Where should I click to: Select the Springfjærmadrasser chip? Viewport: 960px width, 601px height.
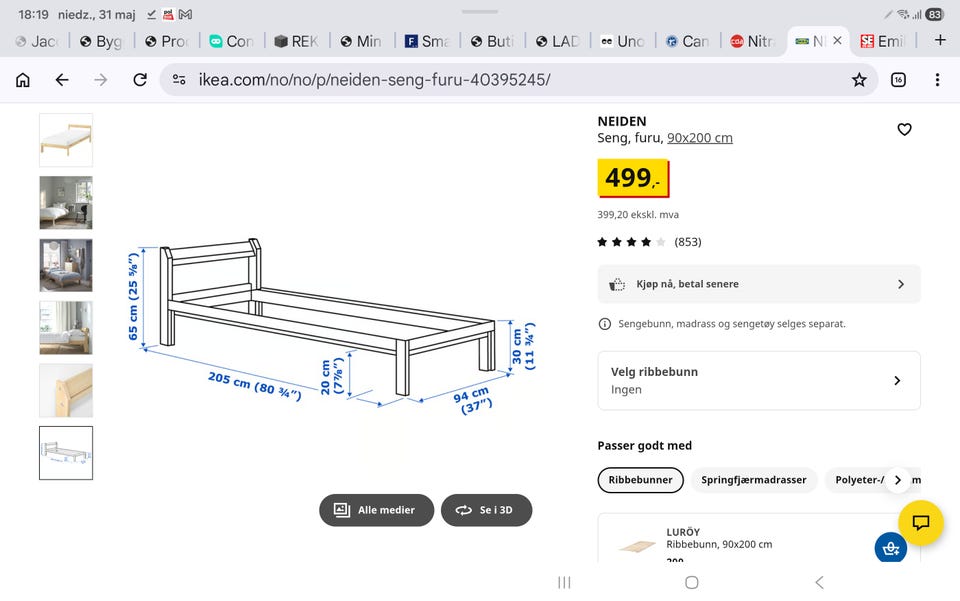click(x=754, y=480)
